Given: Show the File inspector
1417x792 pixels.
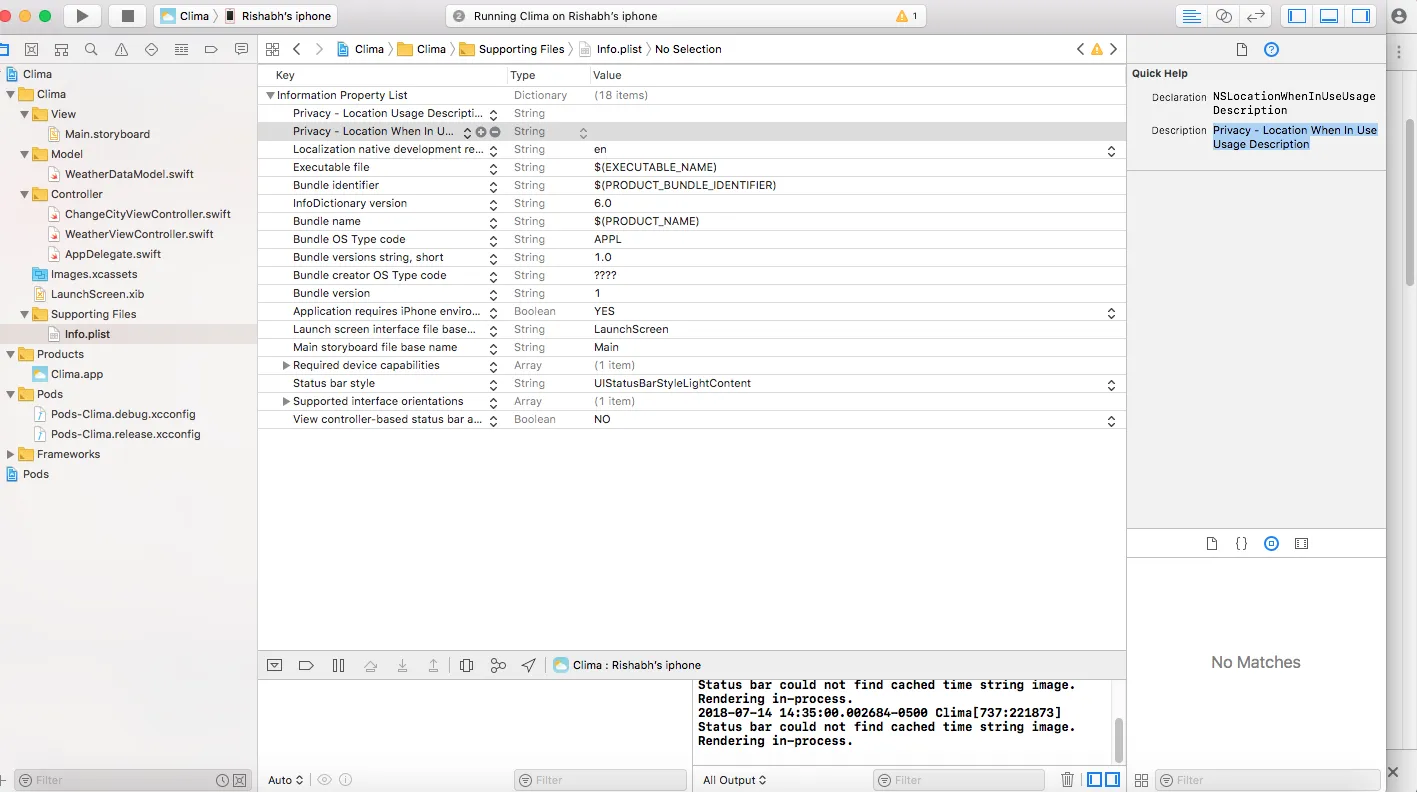Looking at the screenshot, I should (1242, 49).
